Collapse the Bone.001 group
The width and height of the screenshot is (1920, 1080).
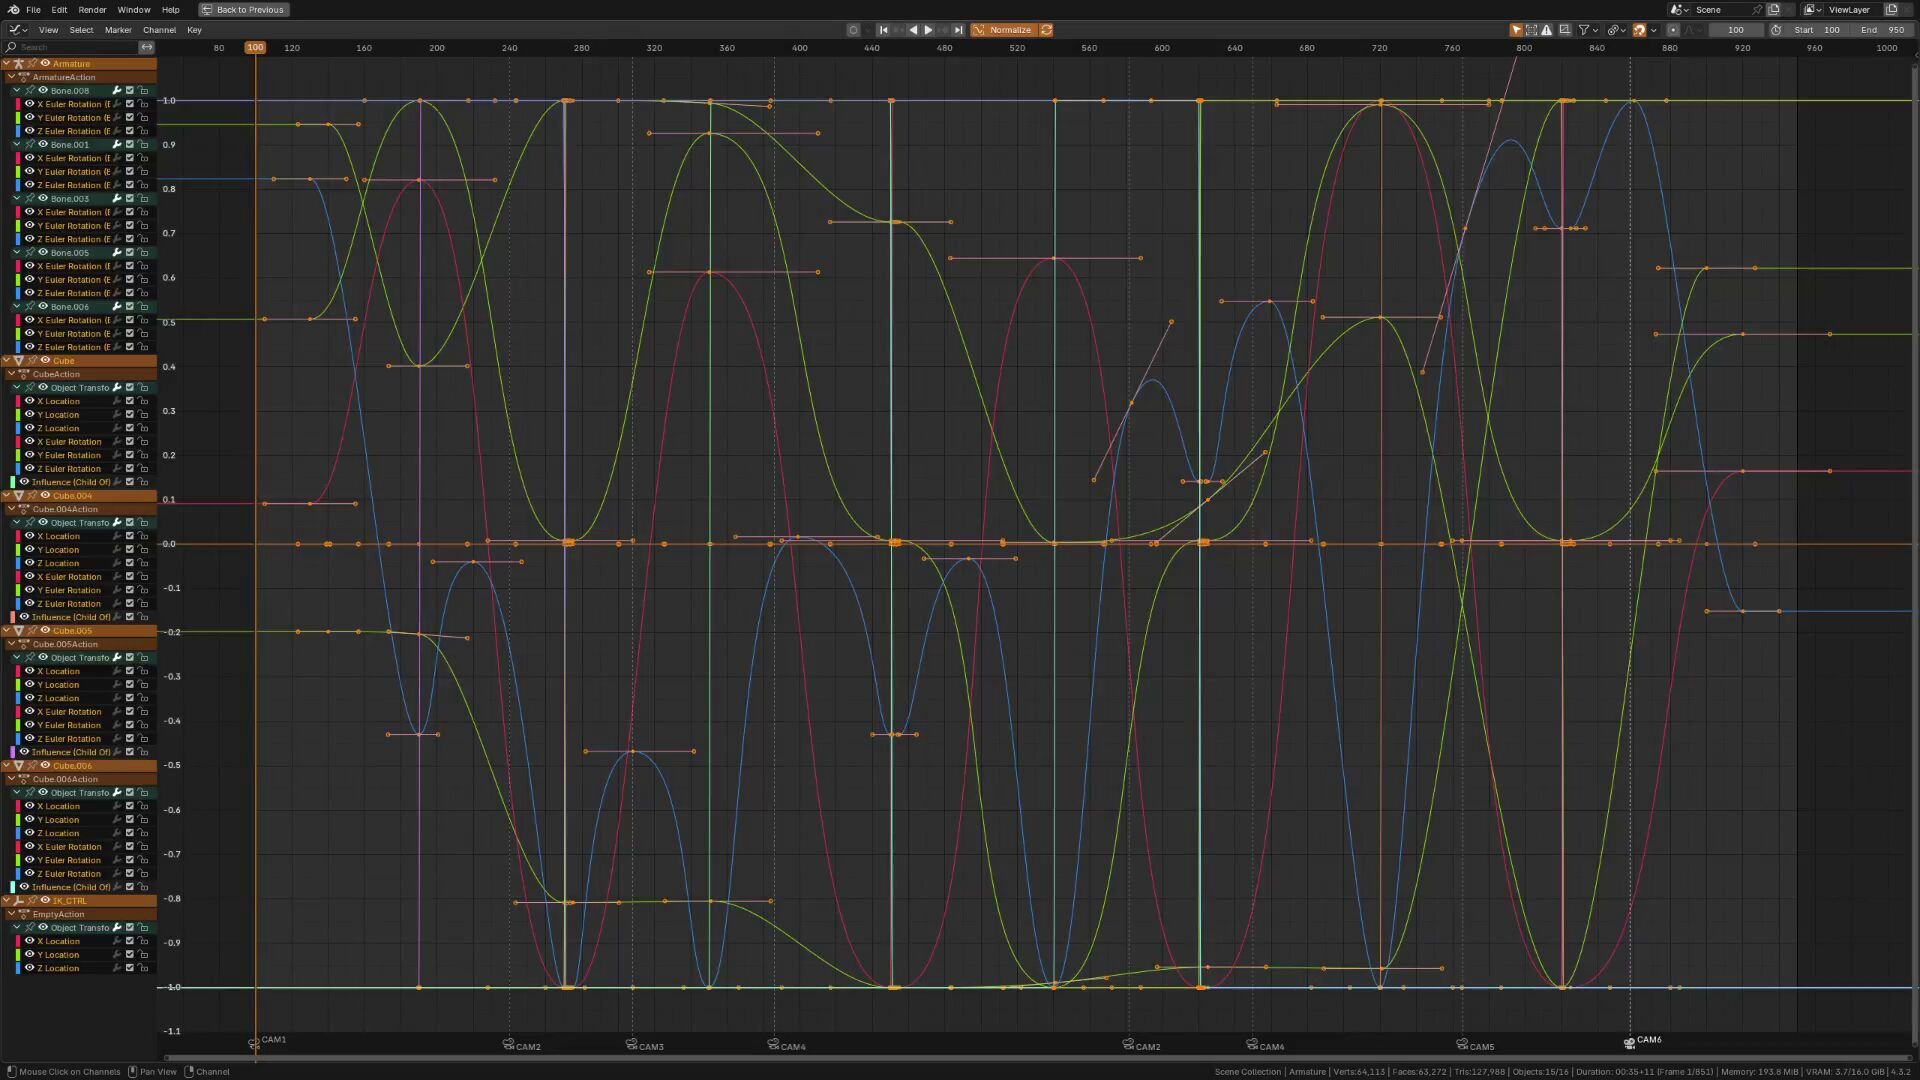[x=16, y=144]
